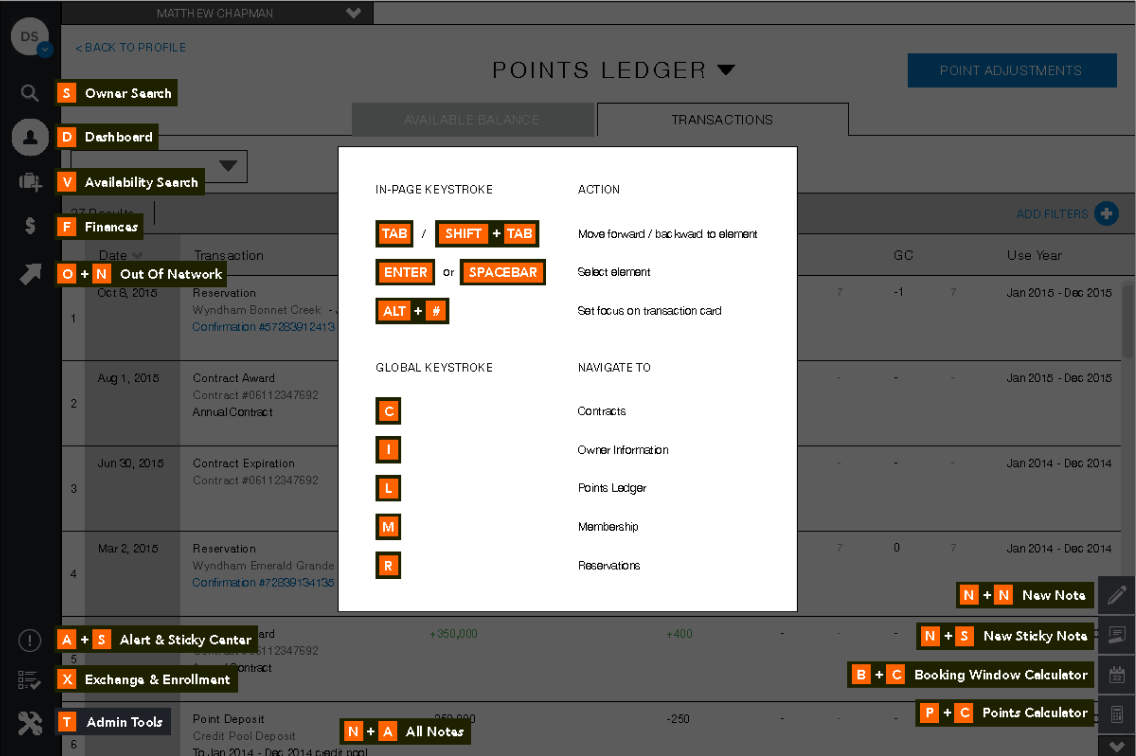
Task: Open Admin Tools wrench icon
Action: (x=30, y=722)
